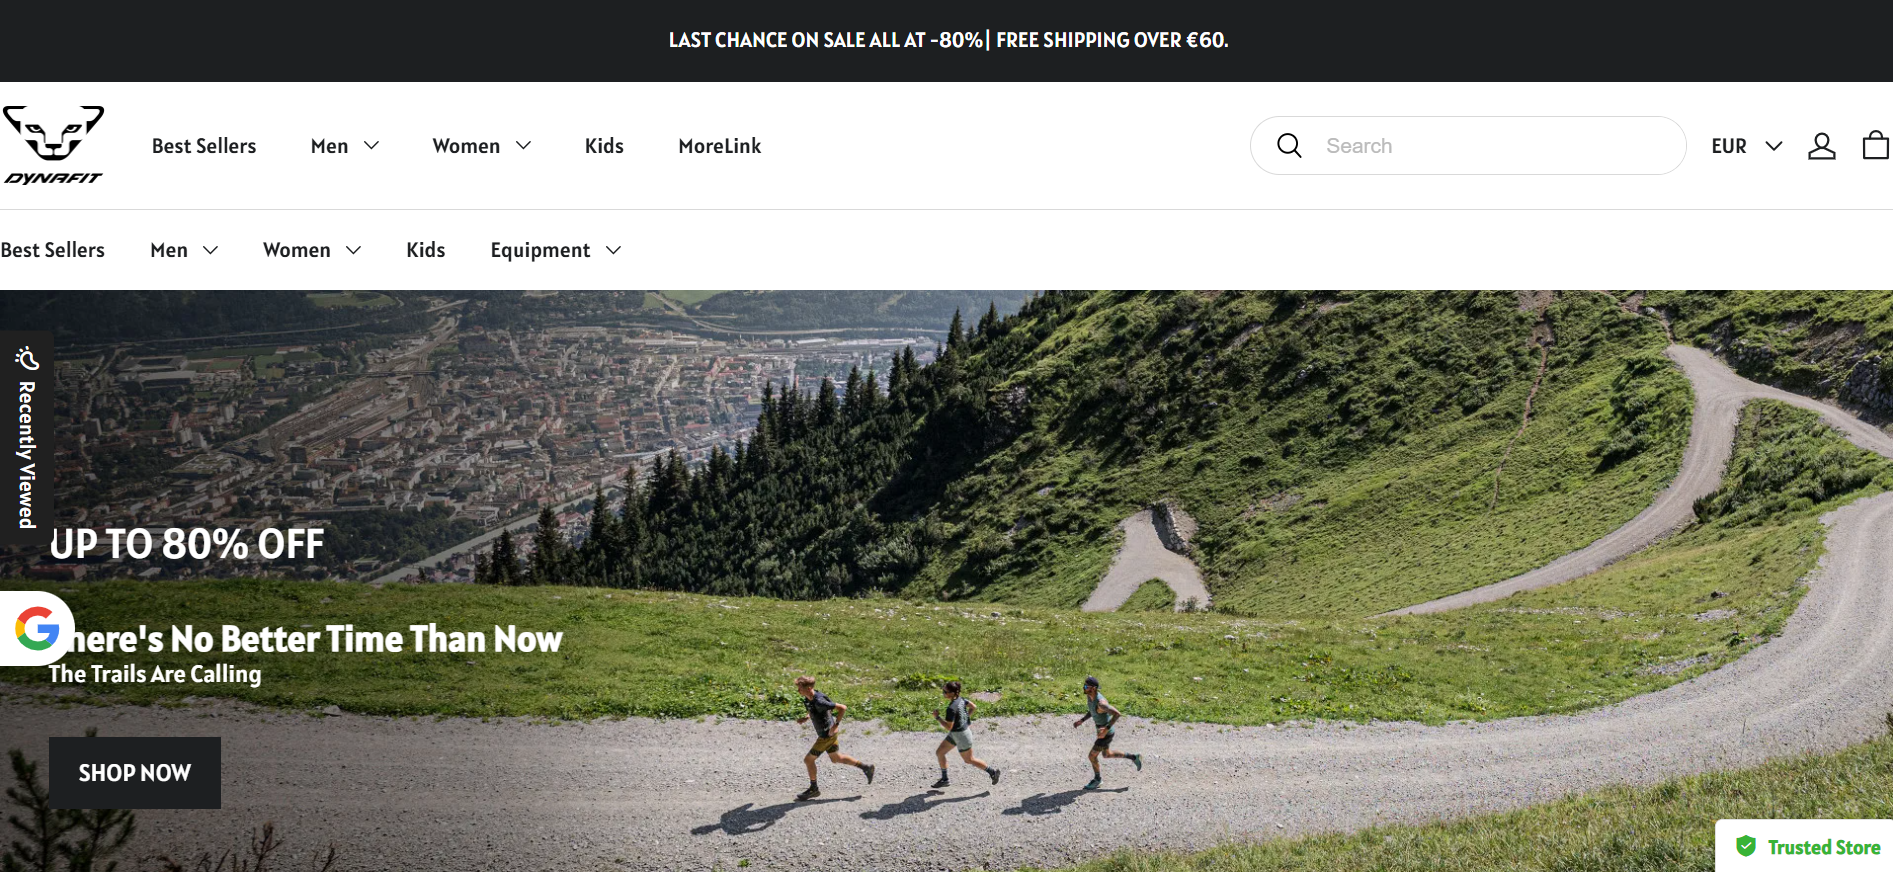
Task: Open the user account icon
Action: (x=1821, y=146)
